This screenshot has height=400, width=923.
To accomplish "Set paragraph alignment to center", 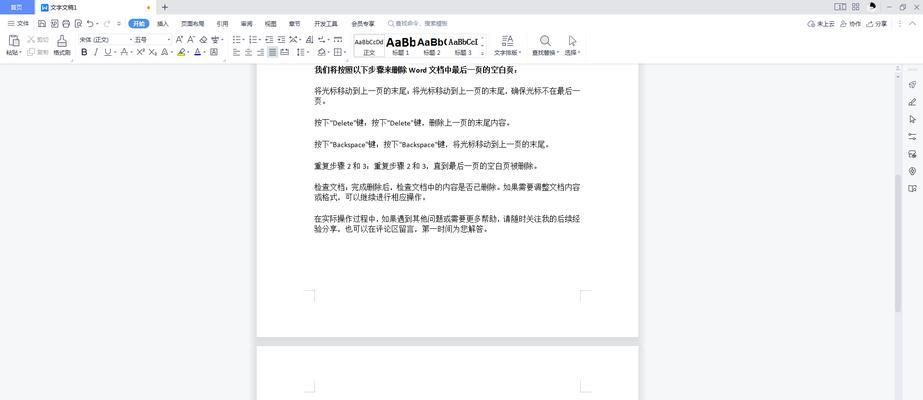I will click(x=248, y=52).
